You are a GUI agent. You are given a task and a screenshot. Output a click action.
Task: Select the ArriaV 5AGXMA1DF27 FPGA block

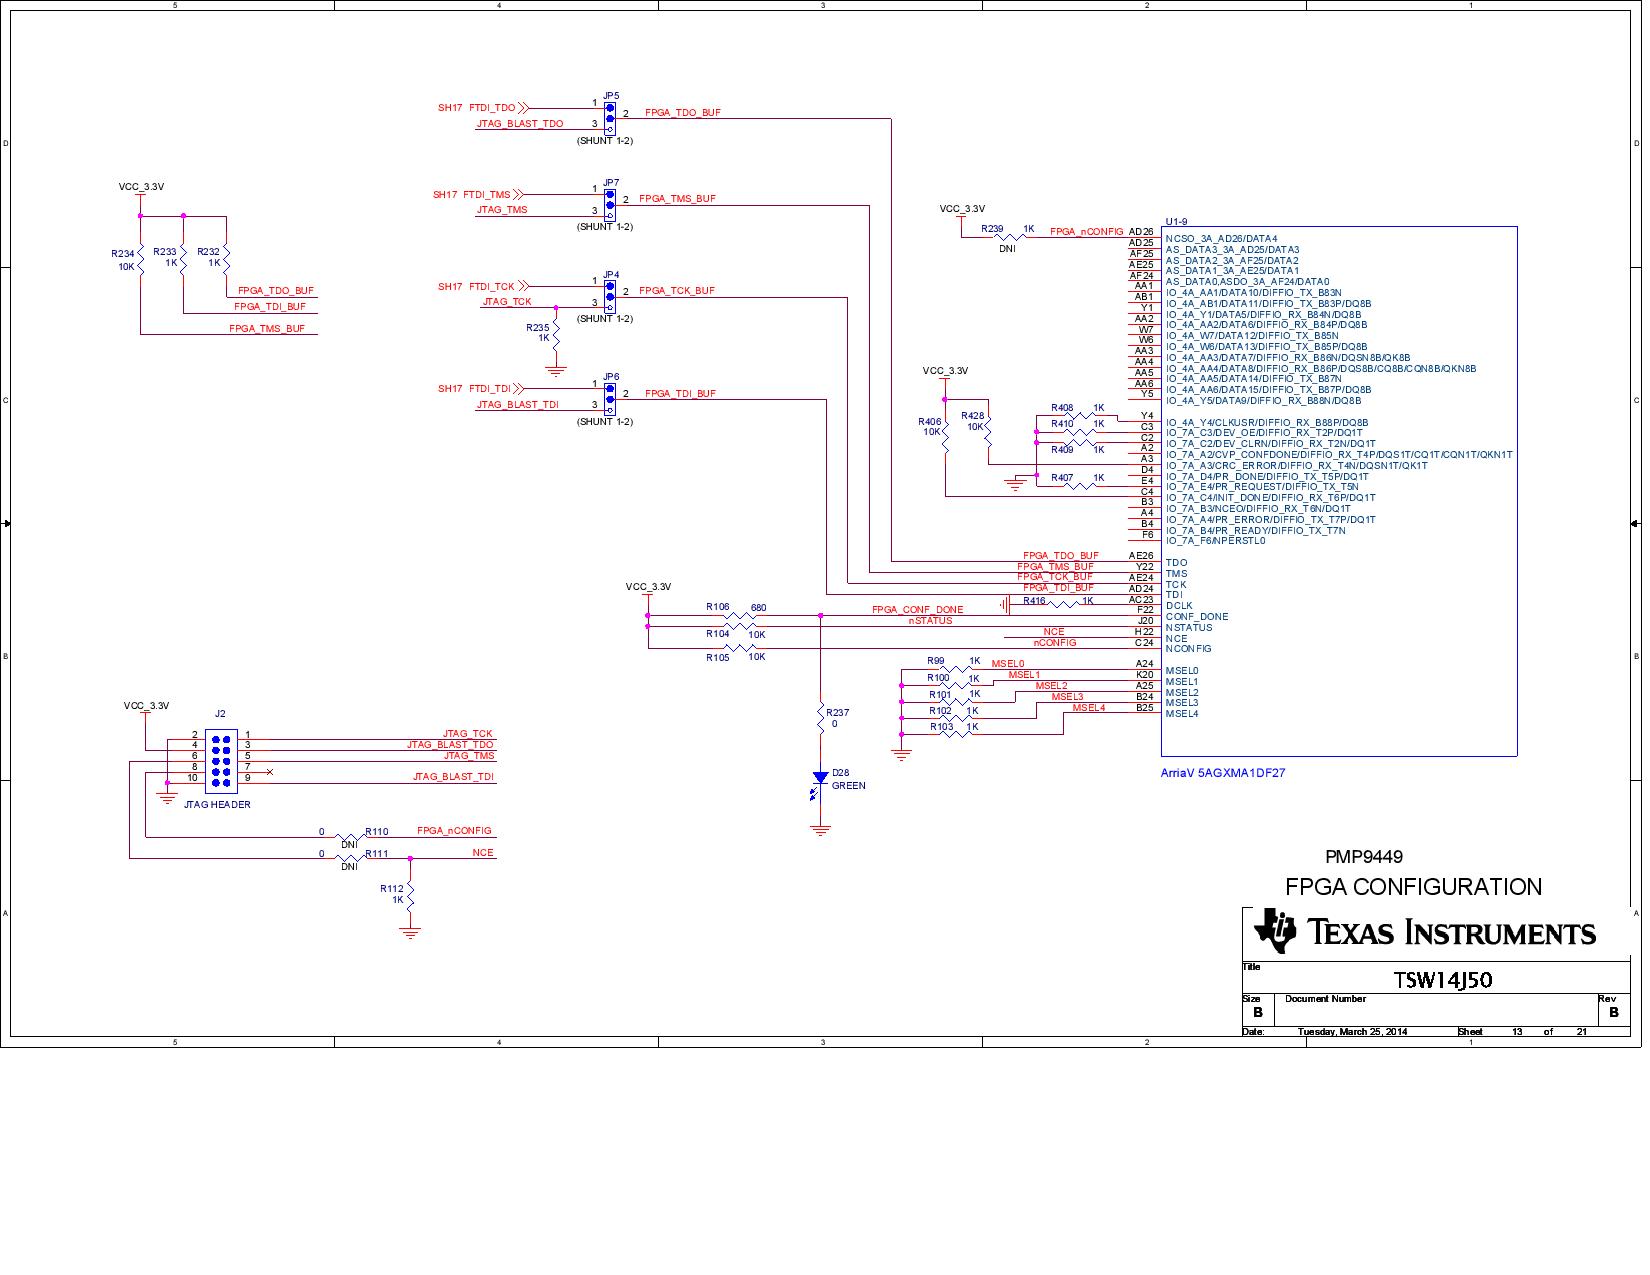1340,490
